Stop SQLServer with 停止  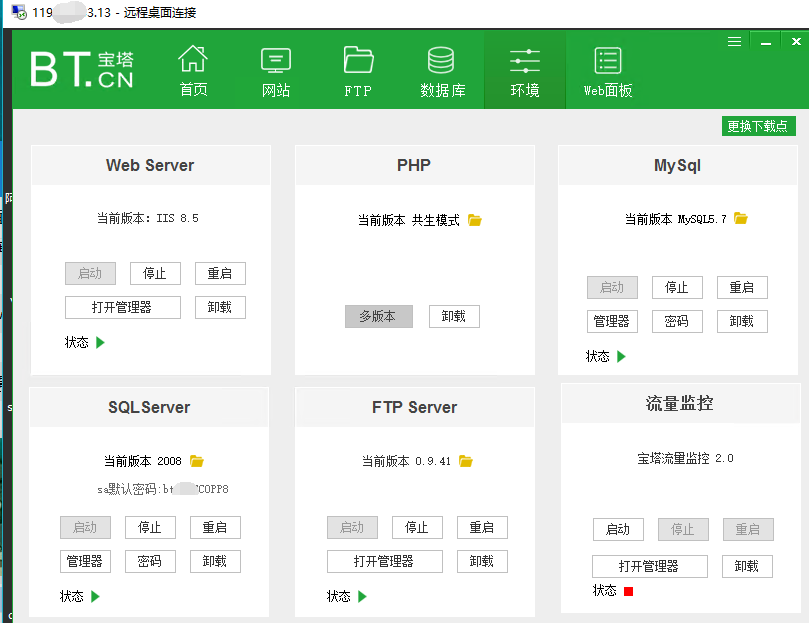tap(150, 528)
